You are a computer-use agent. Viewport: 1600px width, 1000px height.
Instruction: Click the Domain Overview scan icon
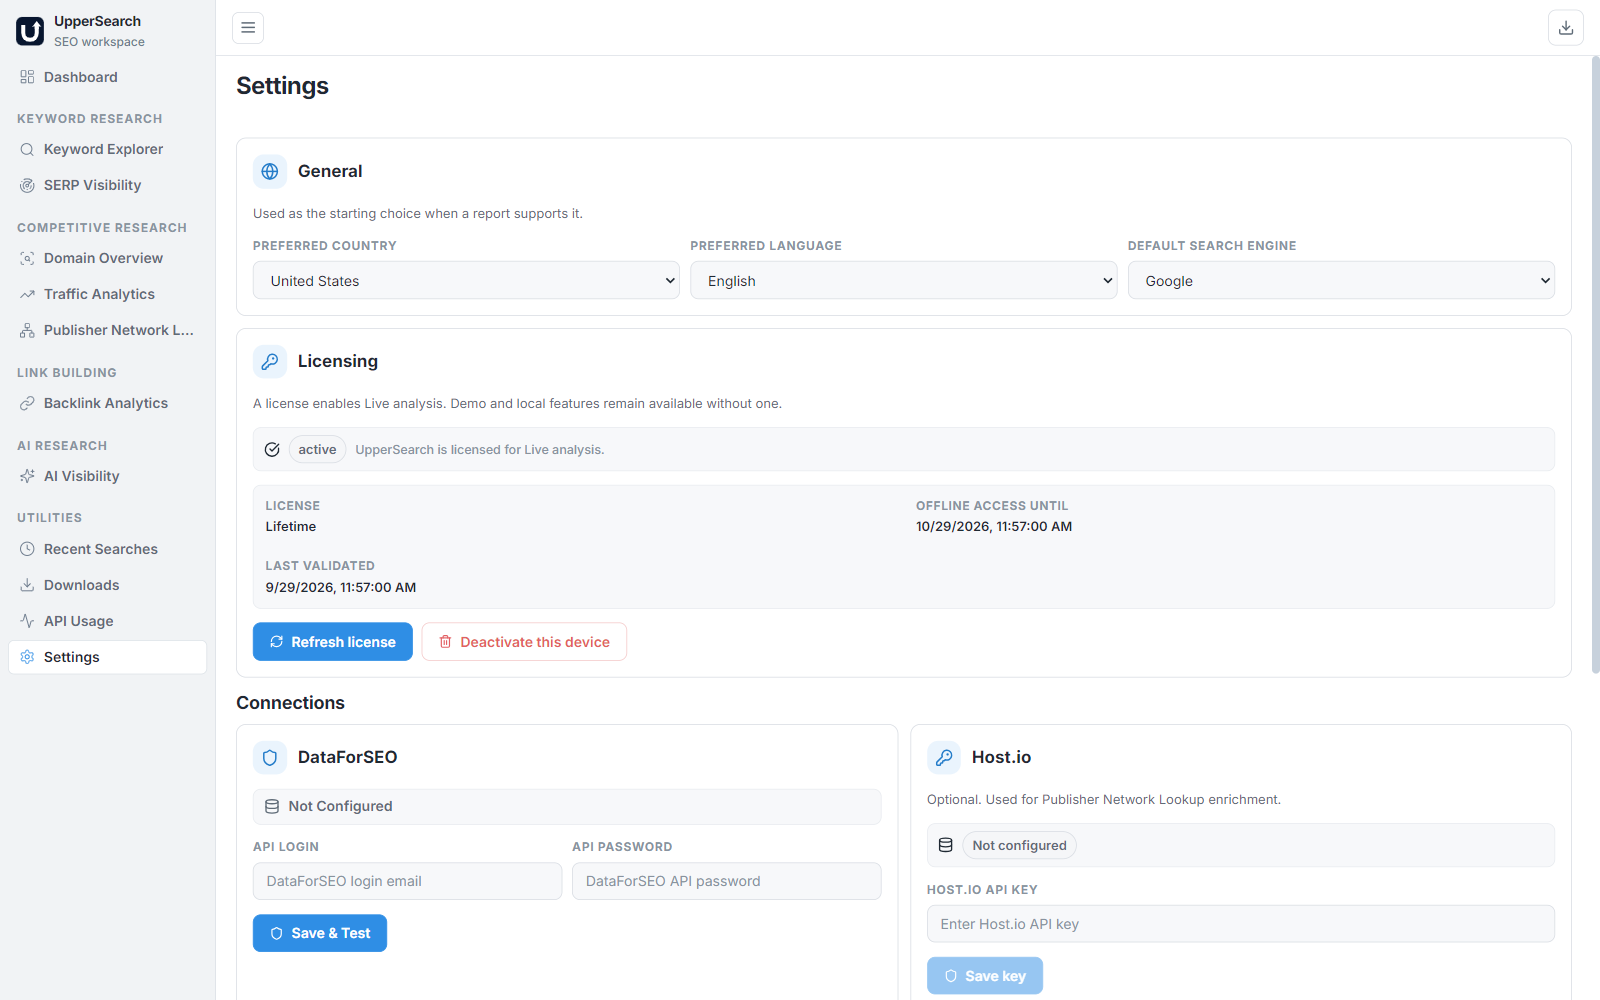click(x=27, y=258)
